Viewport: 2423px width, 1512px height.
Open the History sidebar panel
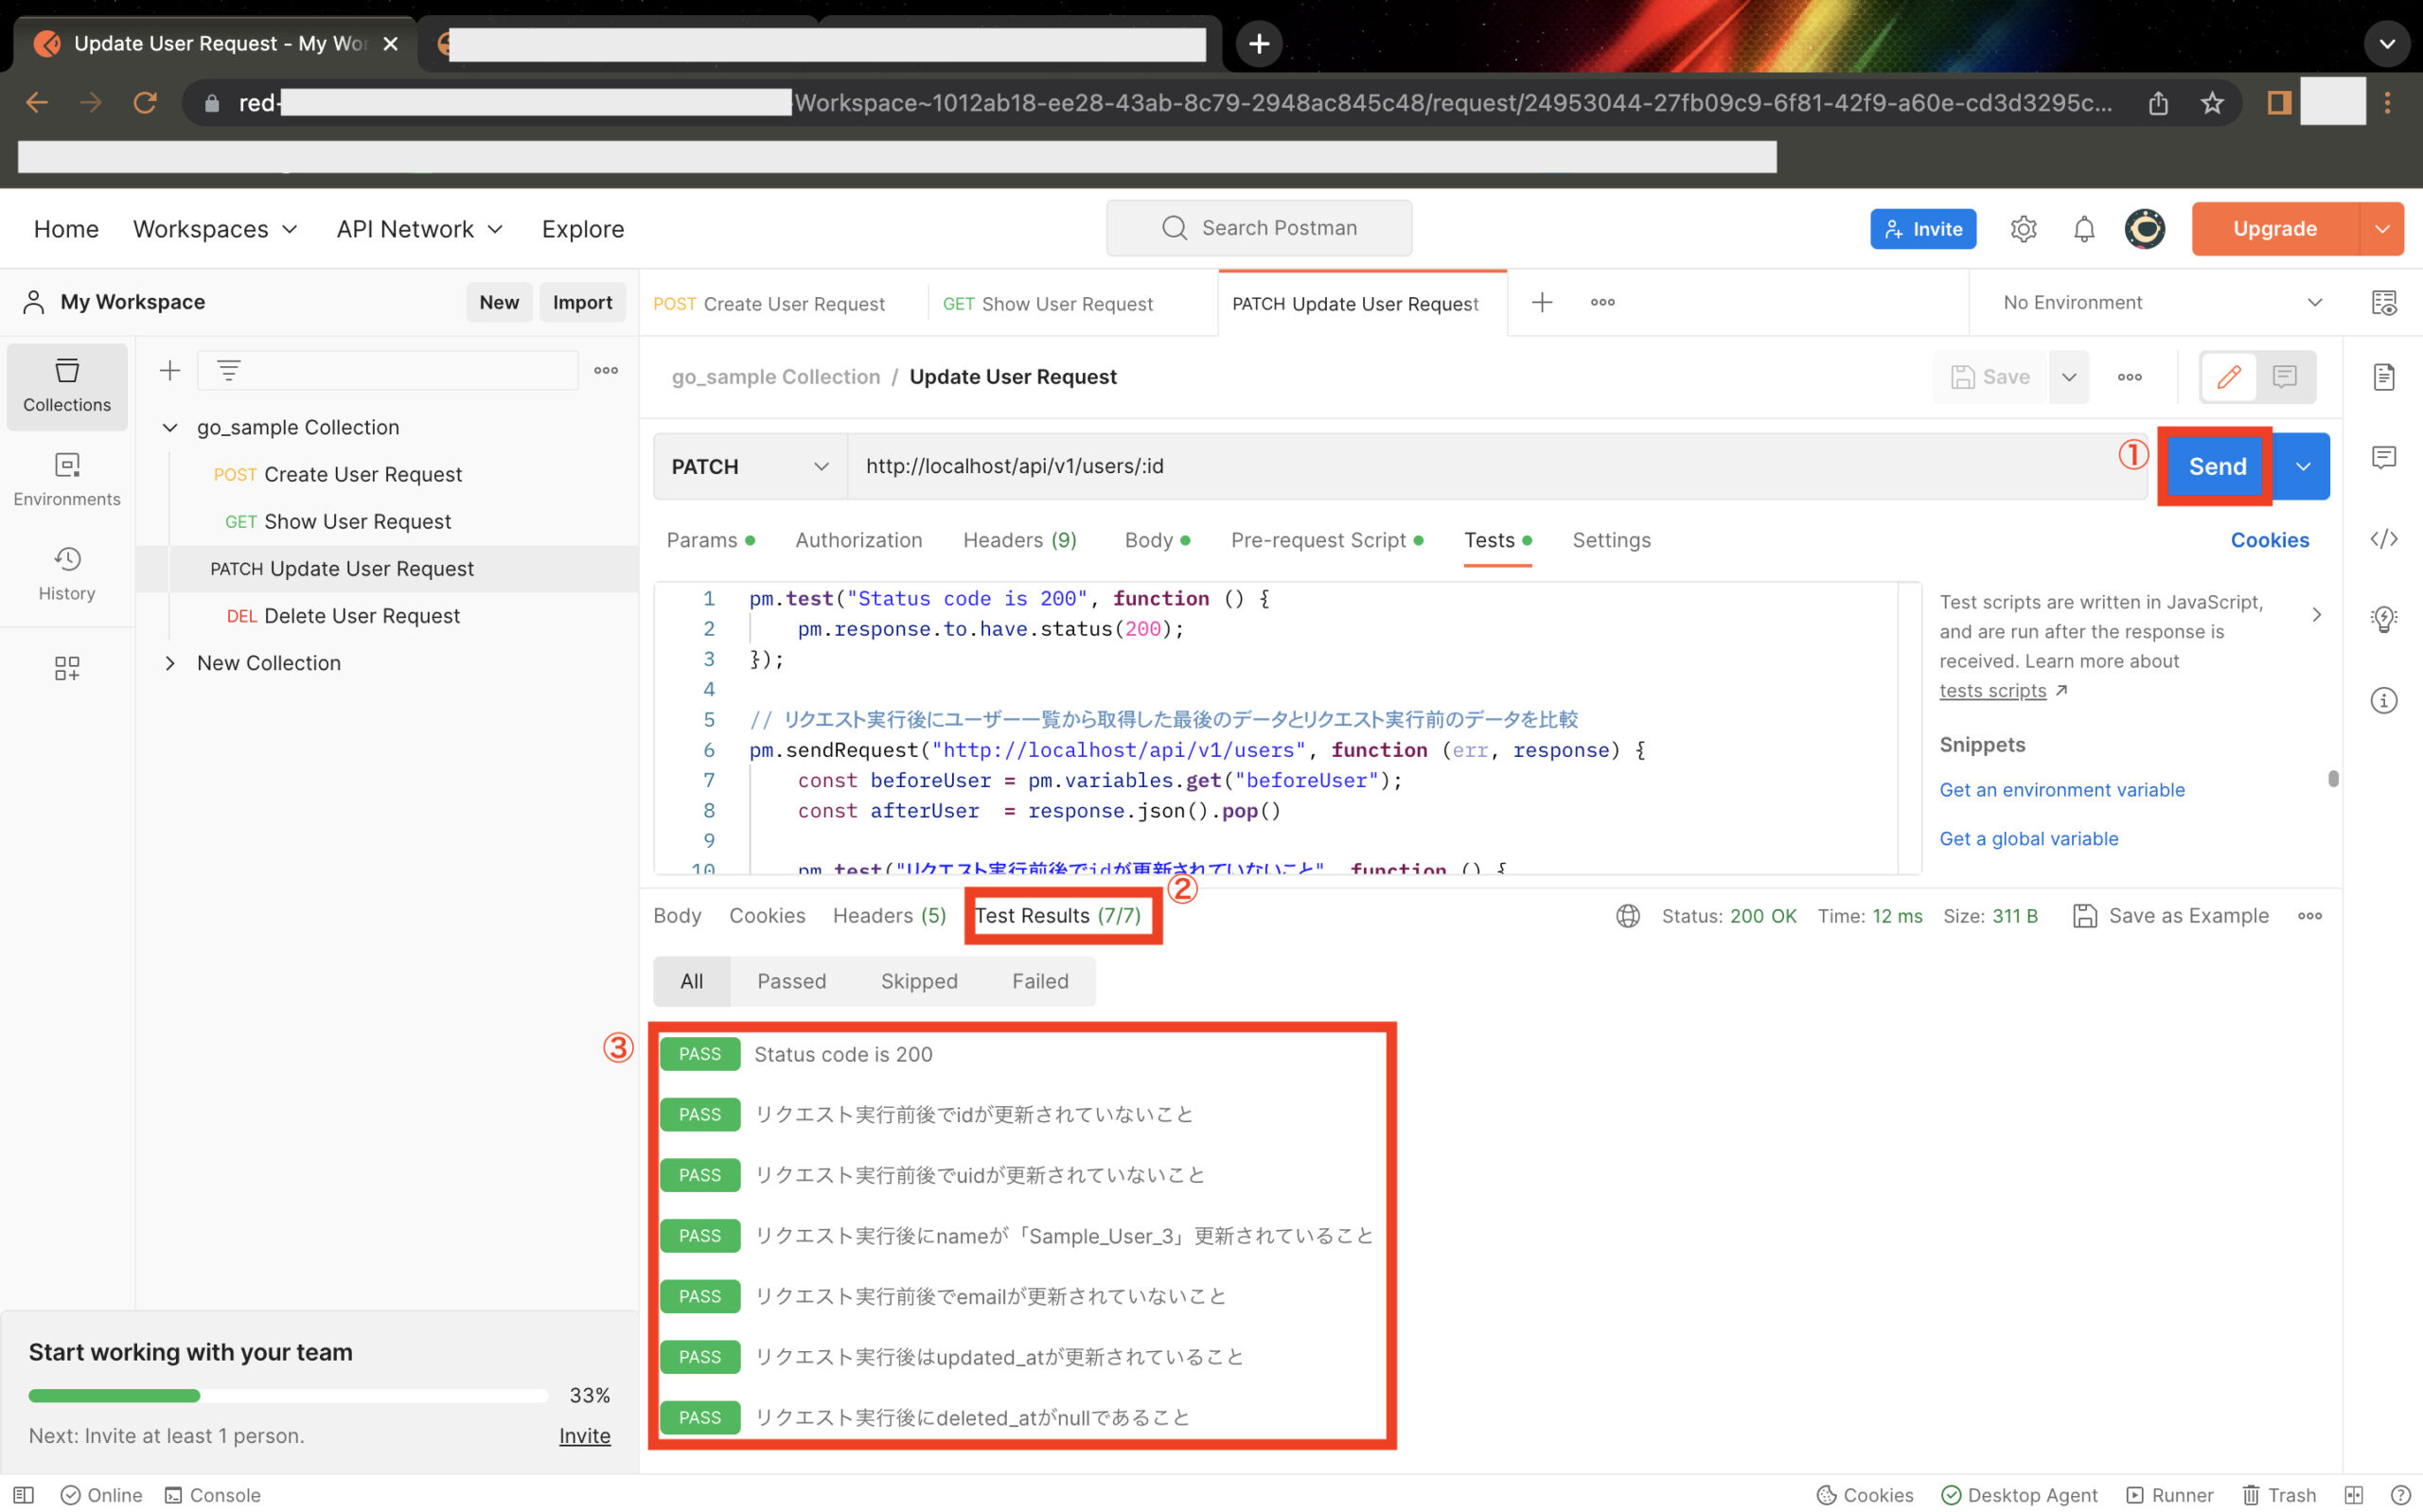(x=67, y=573)
